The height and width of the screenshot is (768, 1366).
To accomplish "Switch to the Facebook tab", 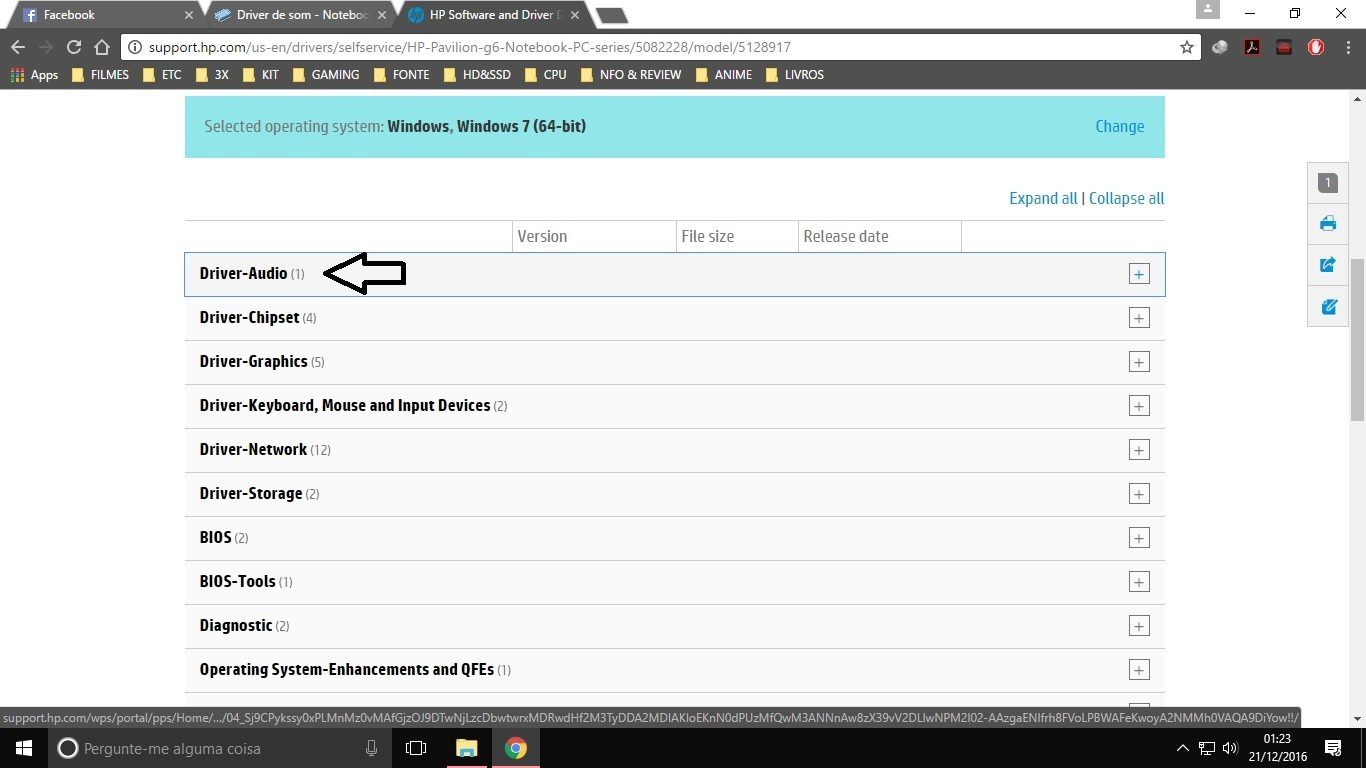I will pyautogui.click(x=104, y=15).
